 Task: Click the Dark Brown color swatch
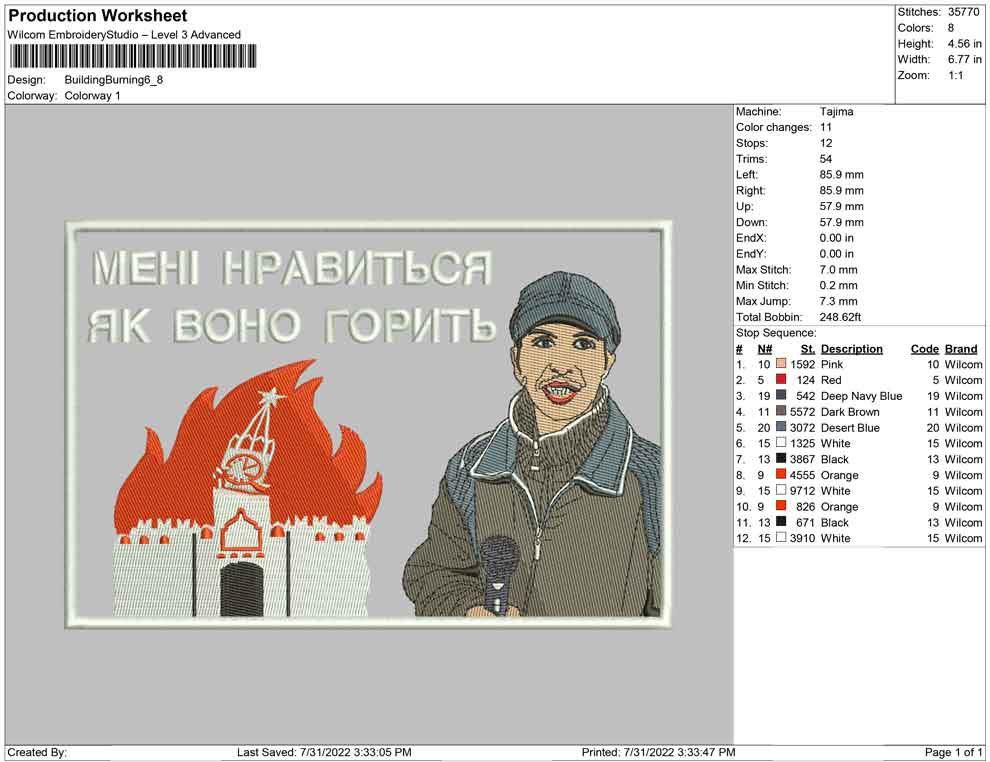781,411
